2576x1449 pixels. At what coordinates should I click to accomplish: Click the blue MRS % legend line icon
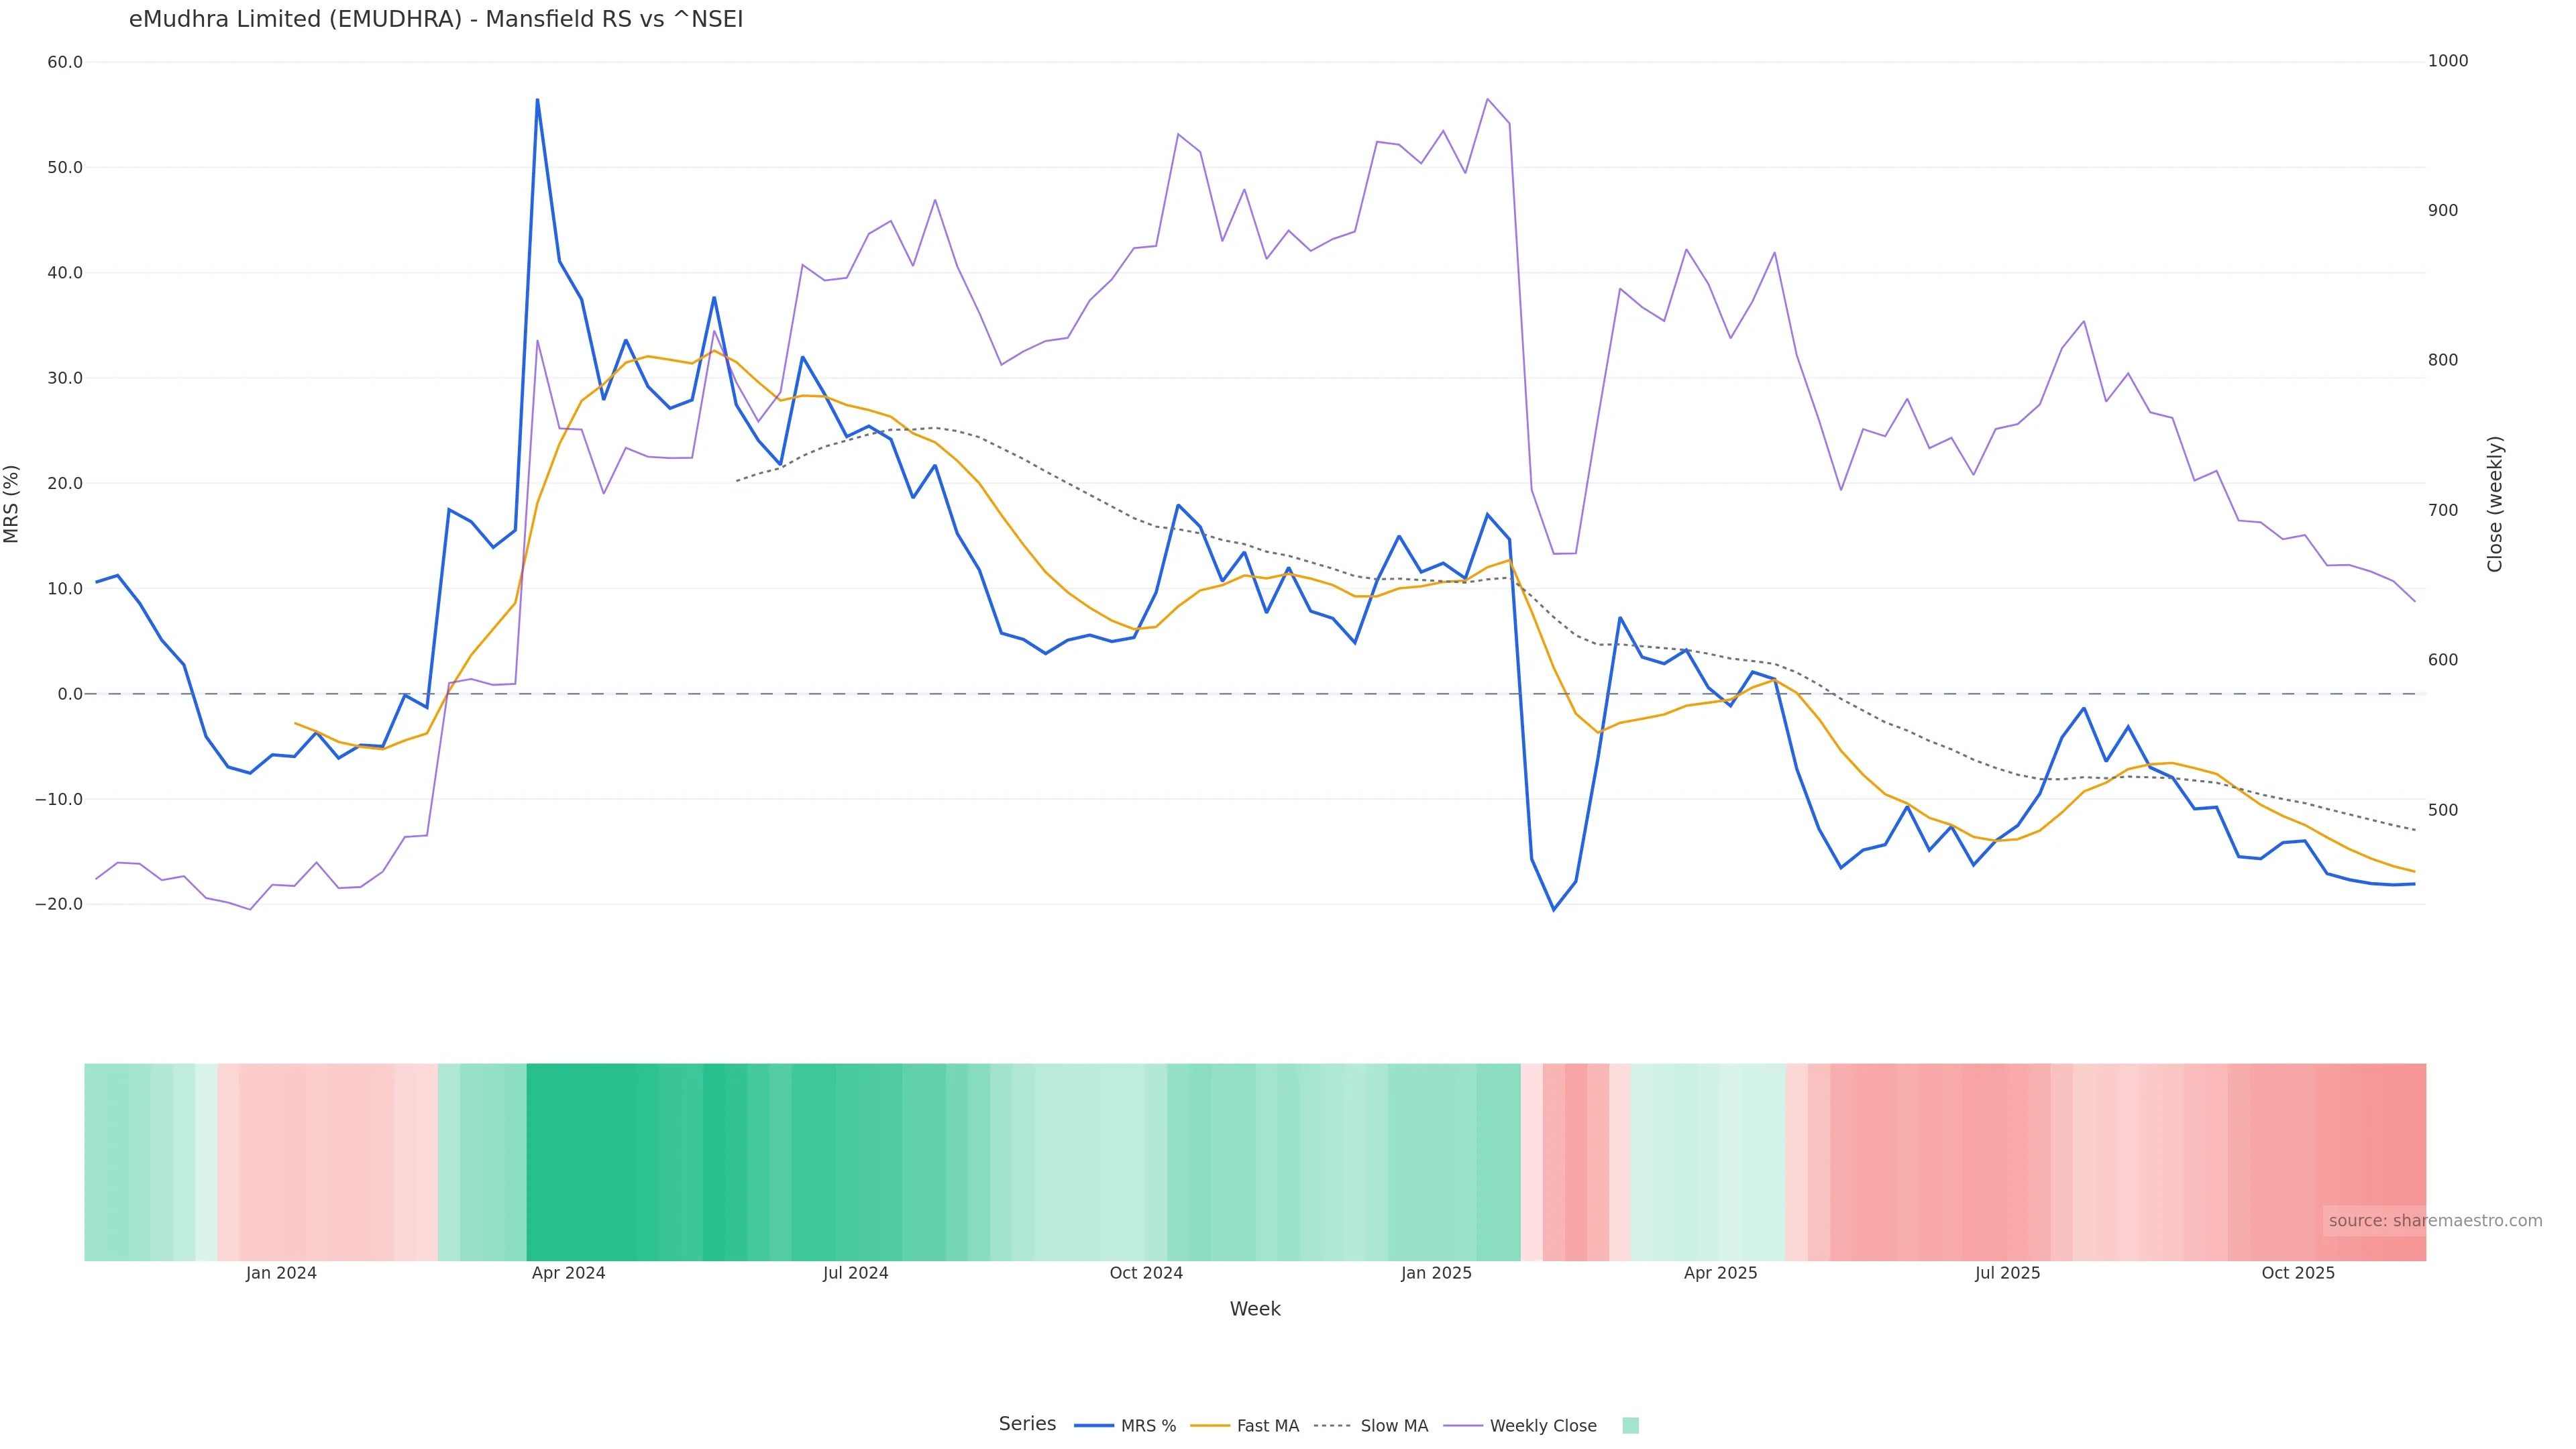point(1094,1426)
